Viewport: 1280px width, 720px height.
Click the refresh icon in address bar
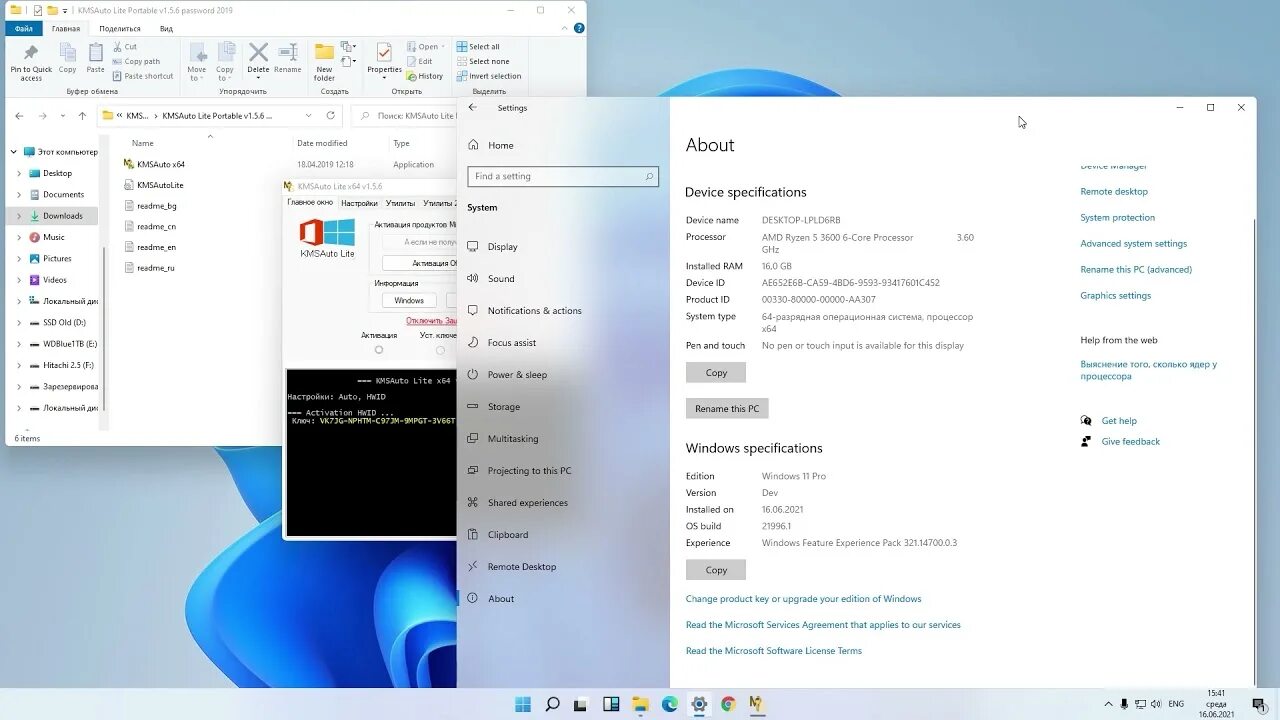pyautogui.click(x=330, y=116)
